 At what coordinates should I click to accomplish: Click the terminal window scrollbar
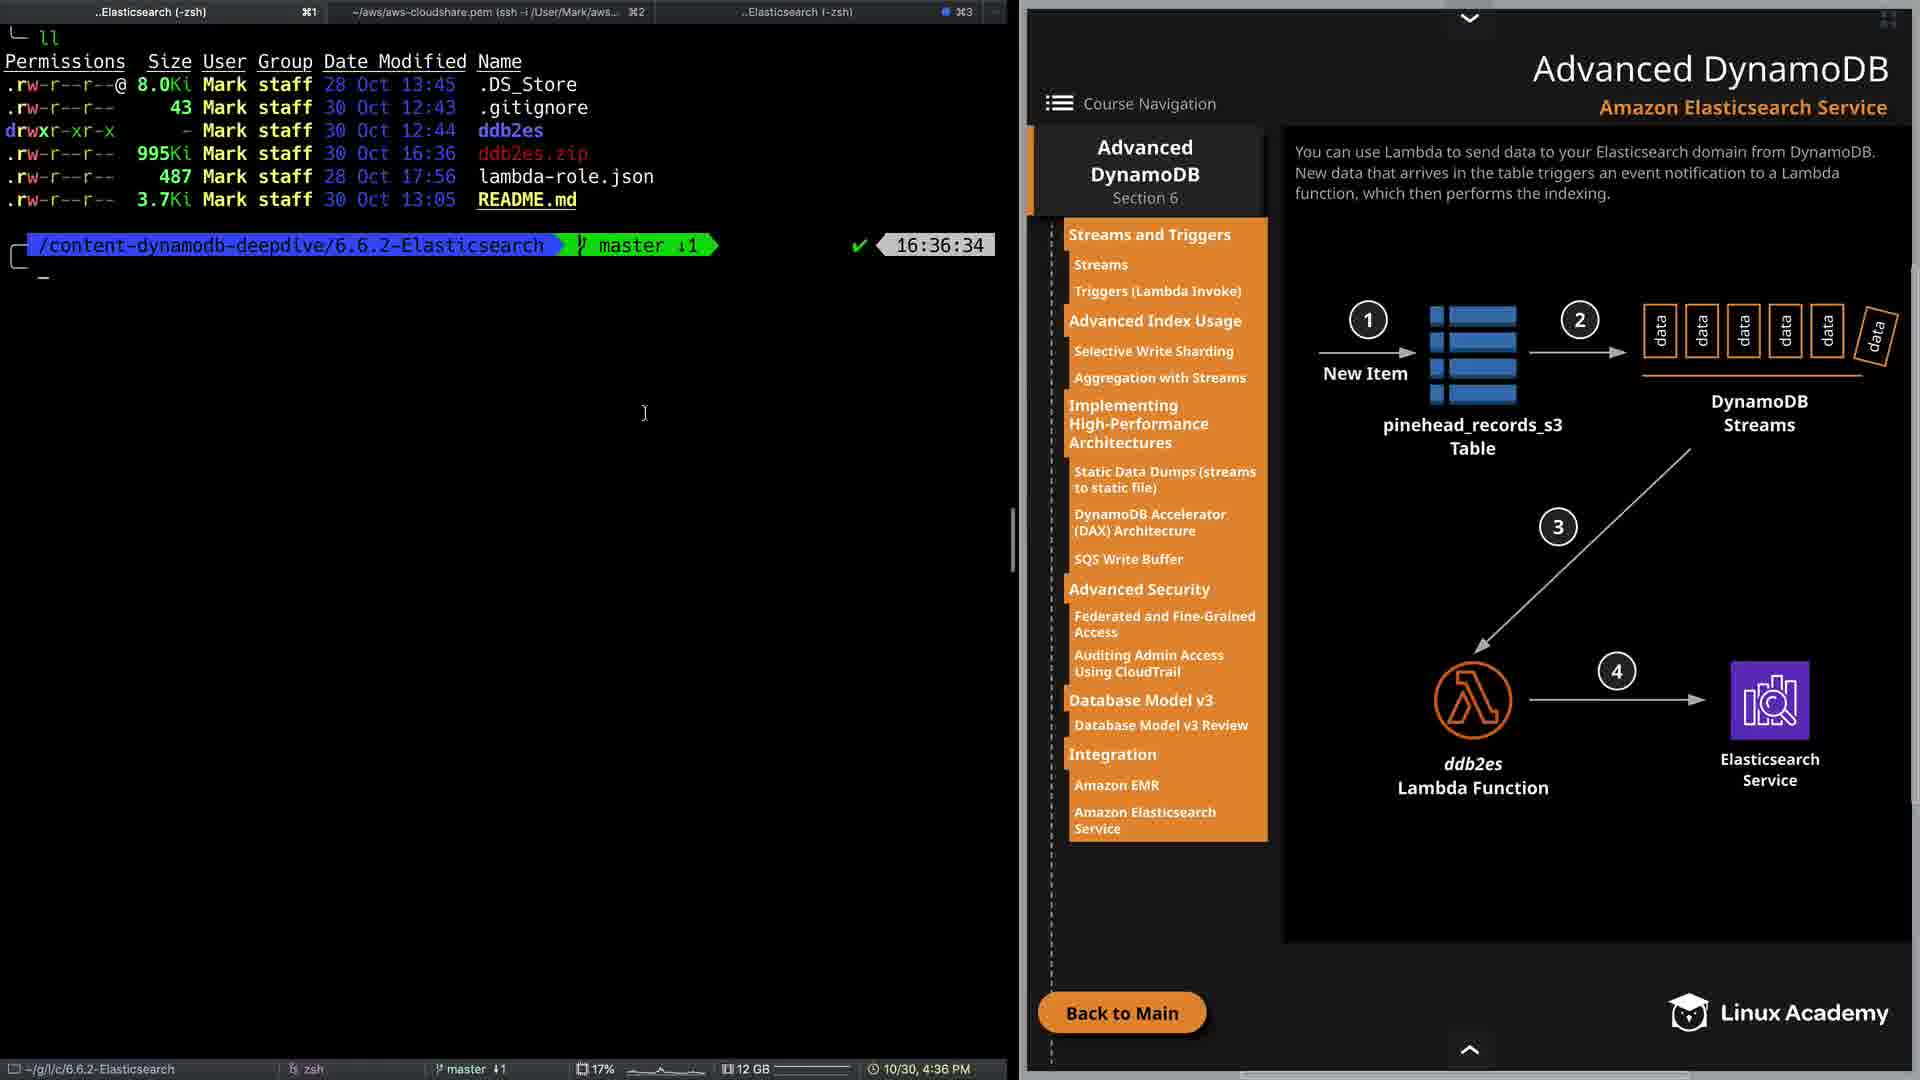click(x=1012, y=540)
